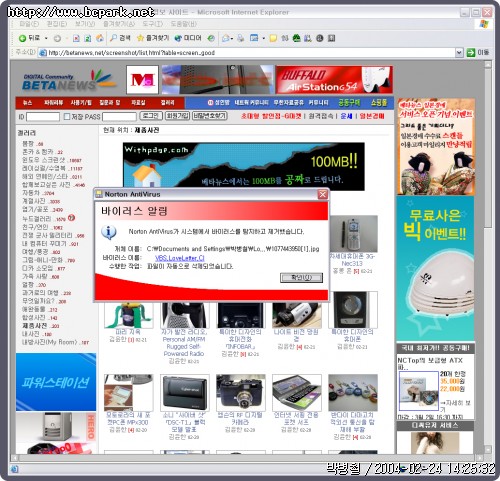Click the 로그인 login button
Image resolution: width=500 pixels, height=481 pixels.
[151, 116]
